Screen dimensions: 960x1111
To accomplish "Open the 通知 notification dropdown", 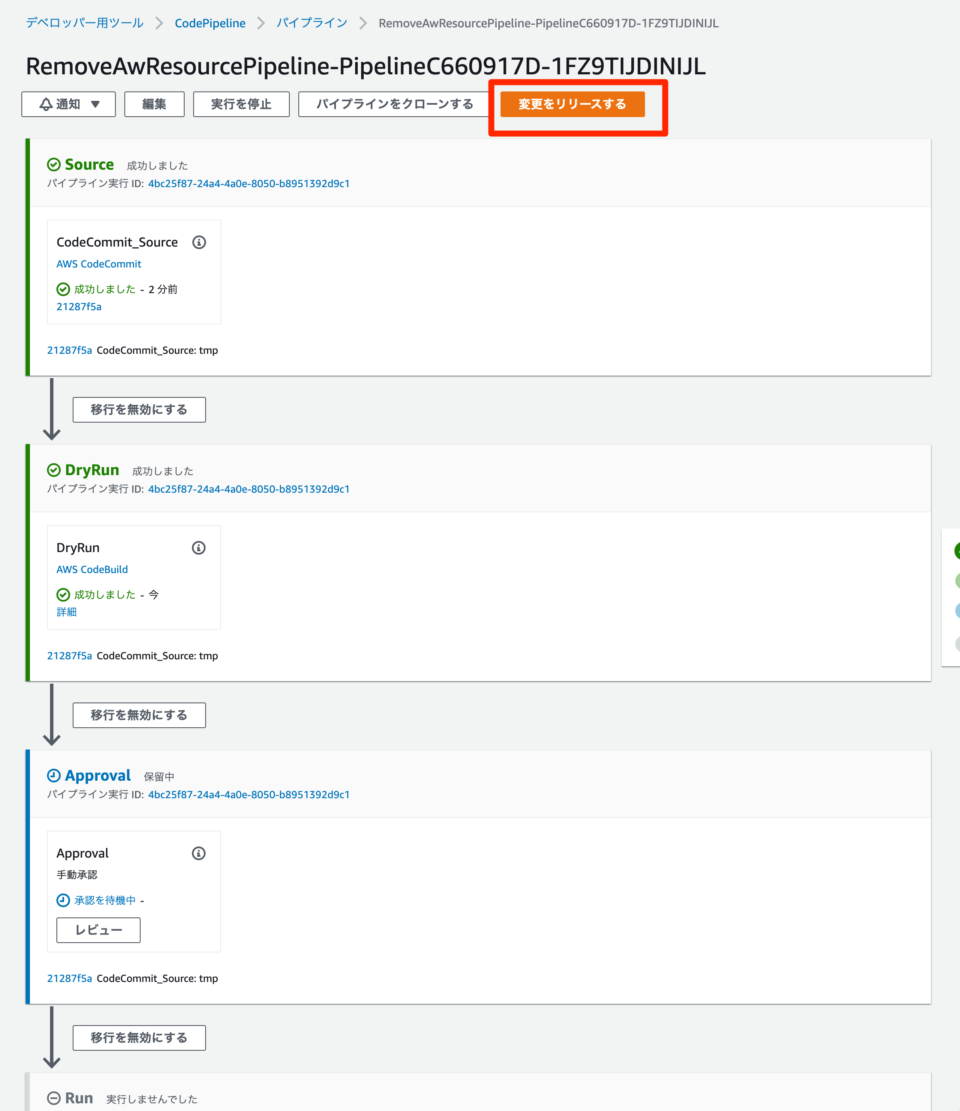I will pos(69,104).
